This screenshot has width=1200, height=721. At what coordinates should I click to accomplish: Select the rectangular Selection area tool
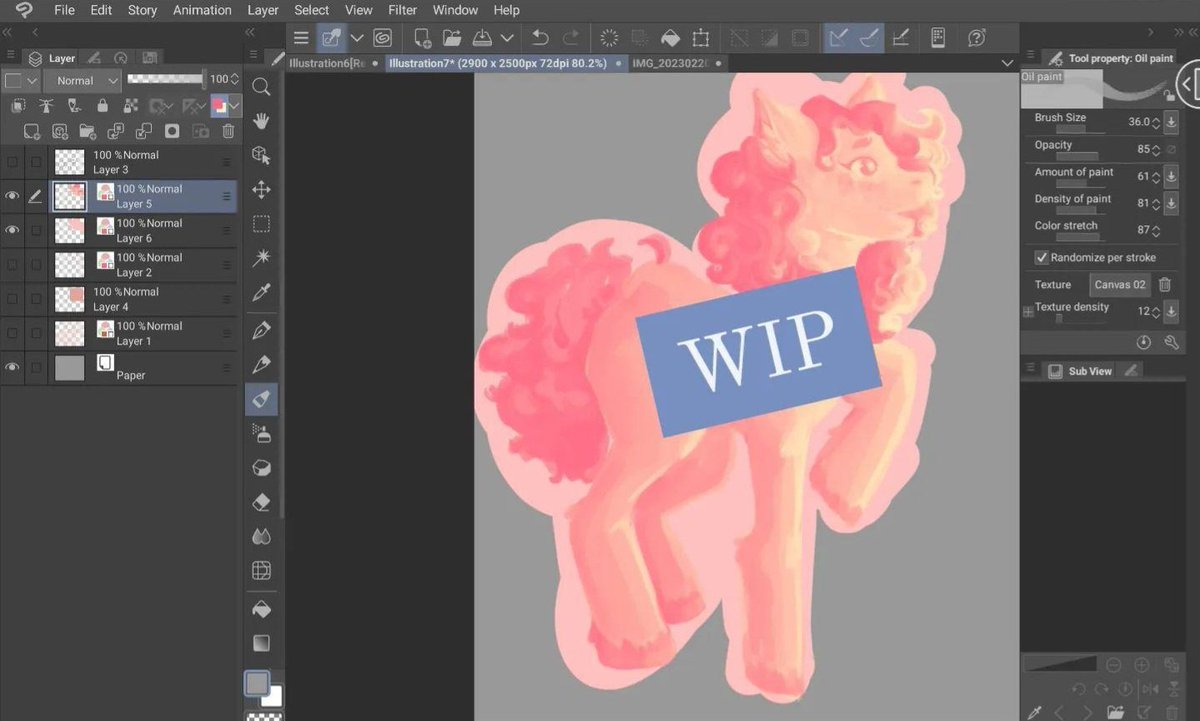[261, 224]
